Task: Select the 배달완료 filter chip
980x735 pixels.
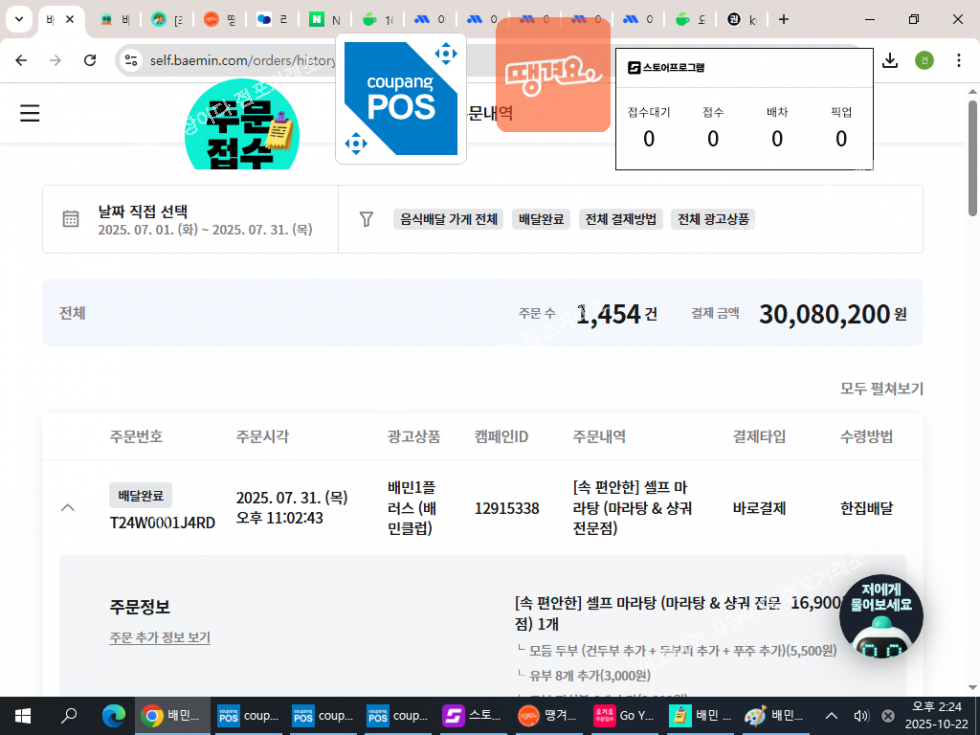Action: coord(541,219)
